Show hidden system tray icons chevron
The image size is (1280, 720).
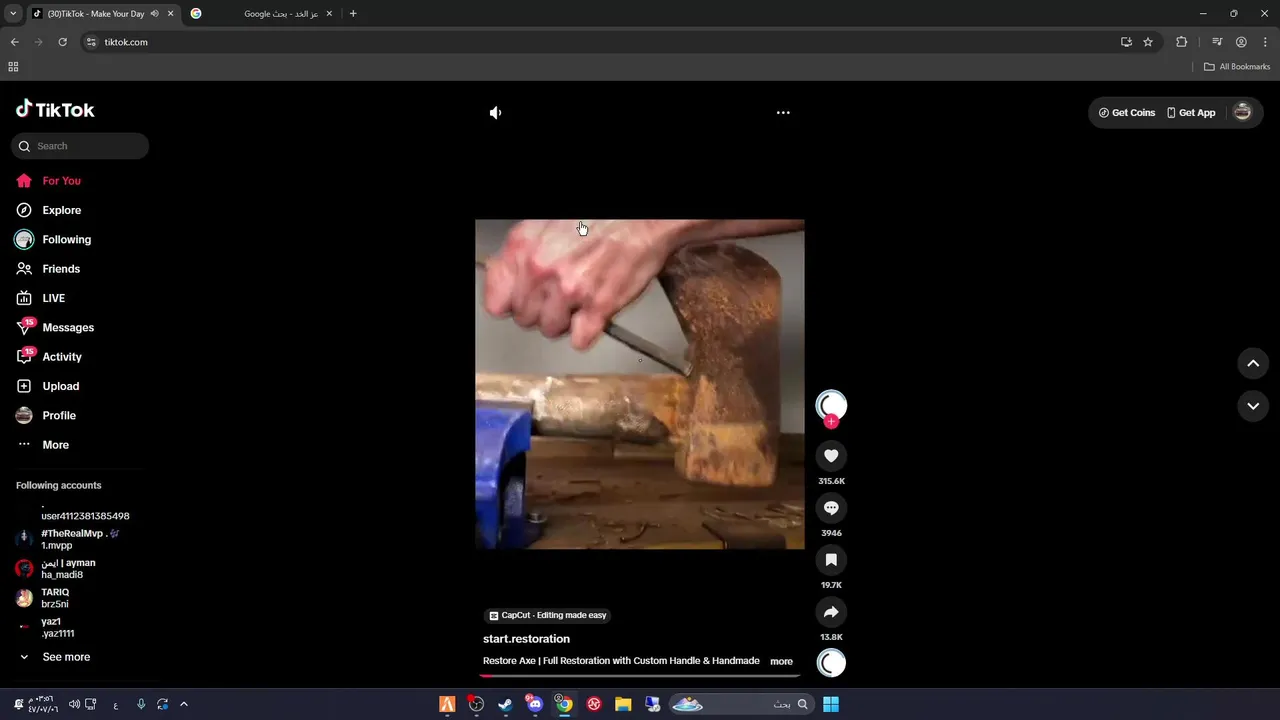[x=184, y=704]
